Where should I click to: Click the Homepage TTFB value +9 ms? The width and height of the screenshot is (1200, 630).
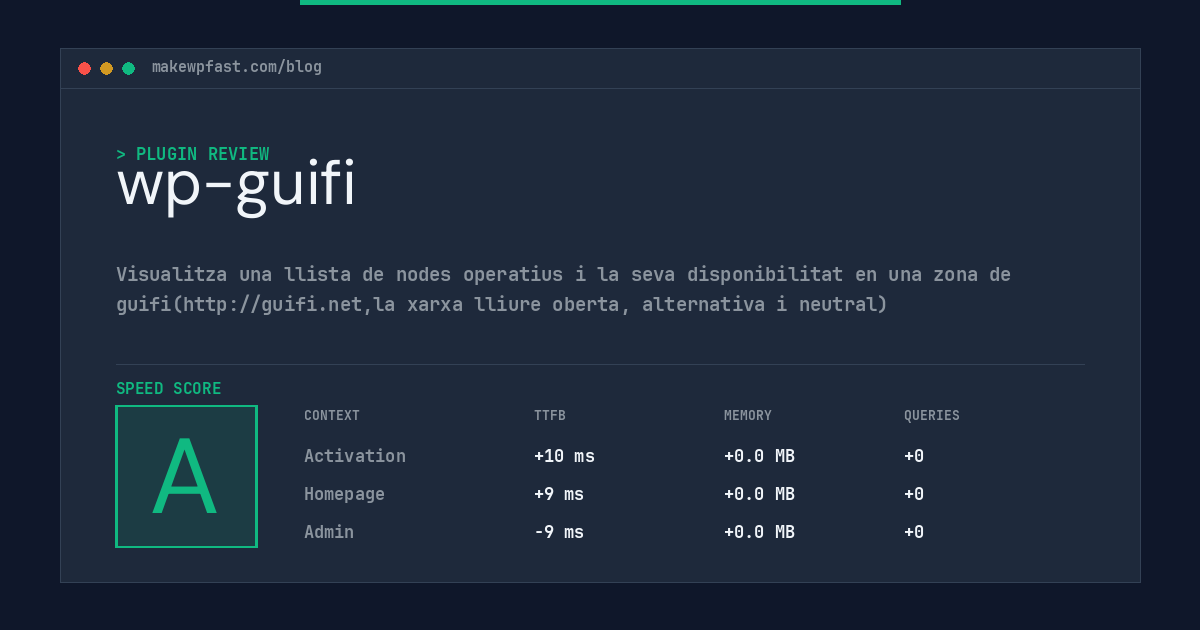pos(559,494)
